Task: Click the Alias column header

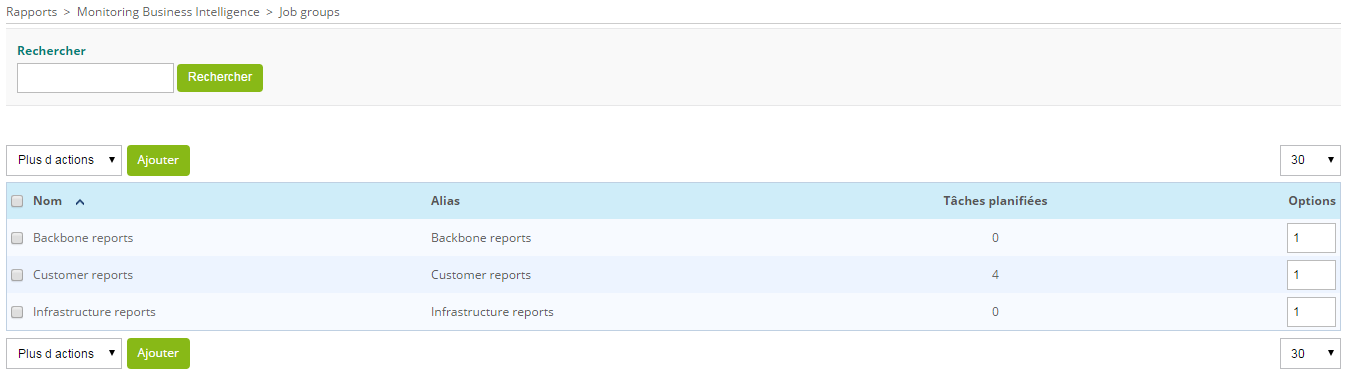Action: tap(445, 201)
